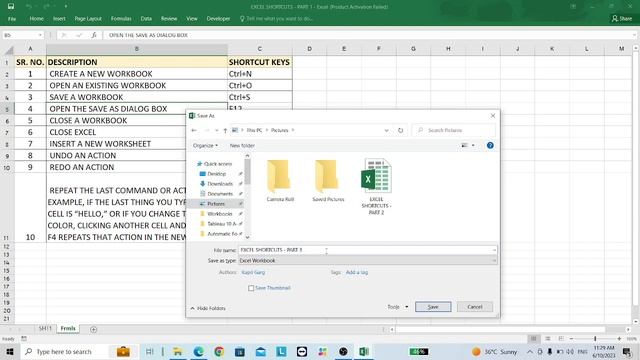The image size is (640, 360).
Task: Click the Up one level arrow
Action: coord(225,130)
